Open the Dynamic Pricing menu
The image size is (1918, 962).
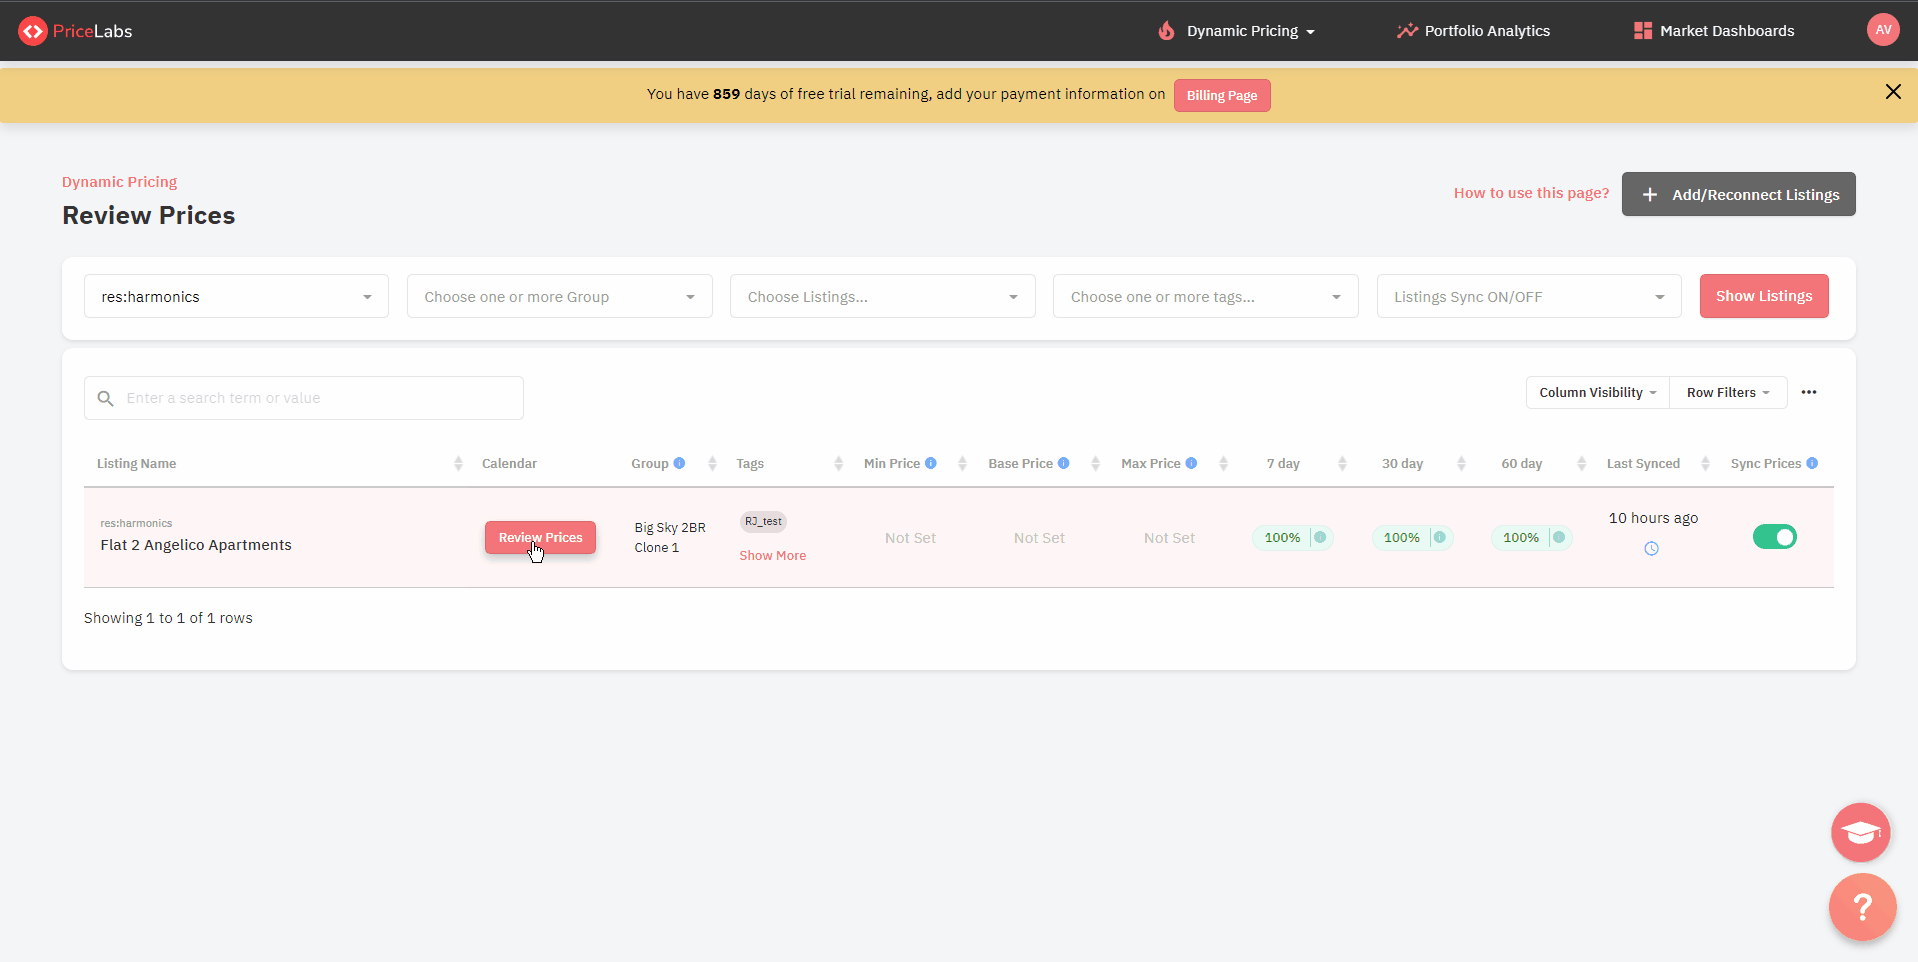(1236, 31)
